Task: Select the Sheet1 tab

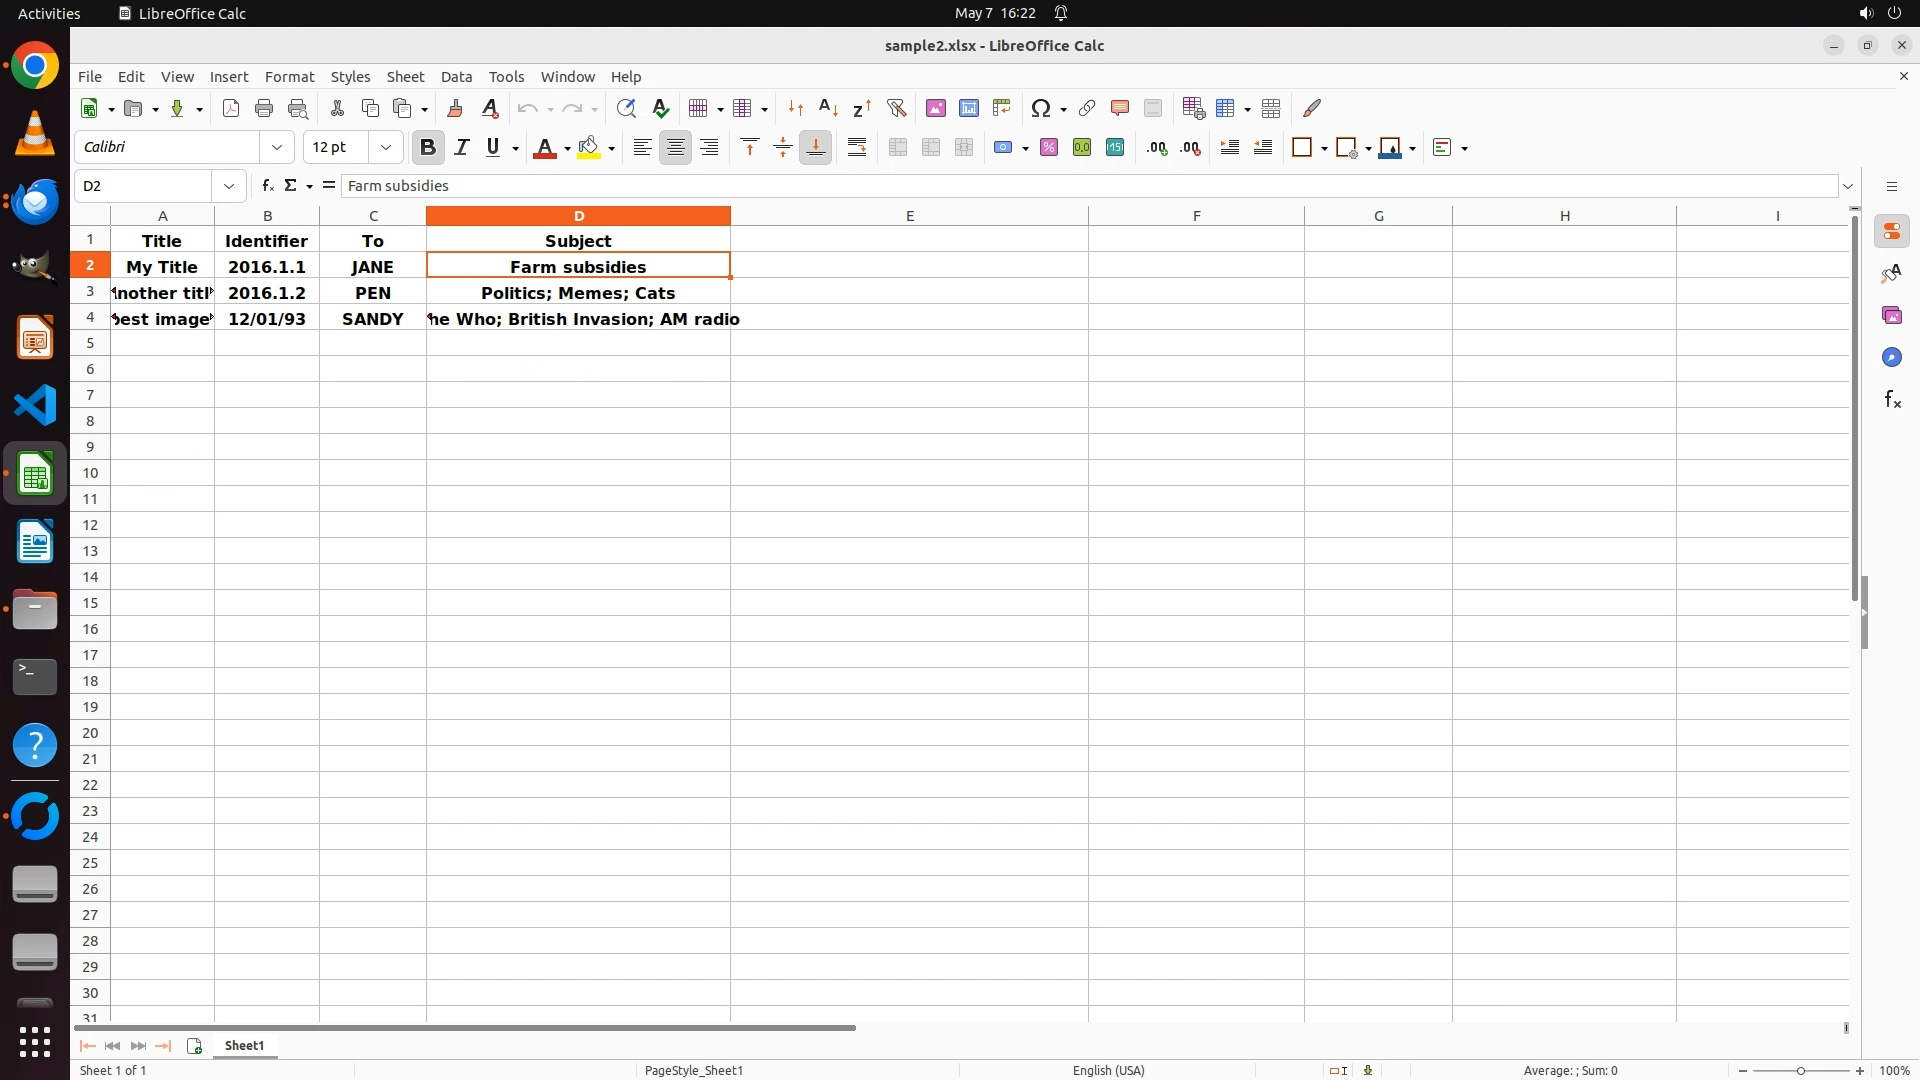Action: tap(244, 1045)
